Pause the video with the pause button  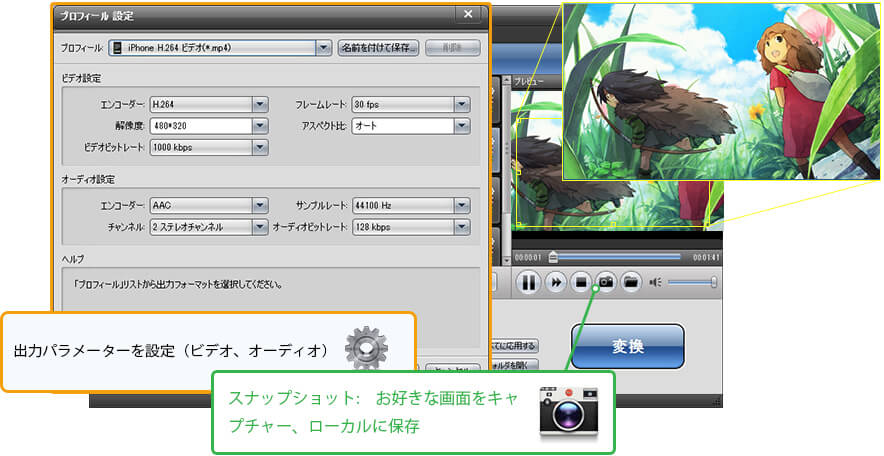(528, 282)
